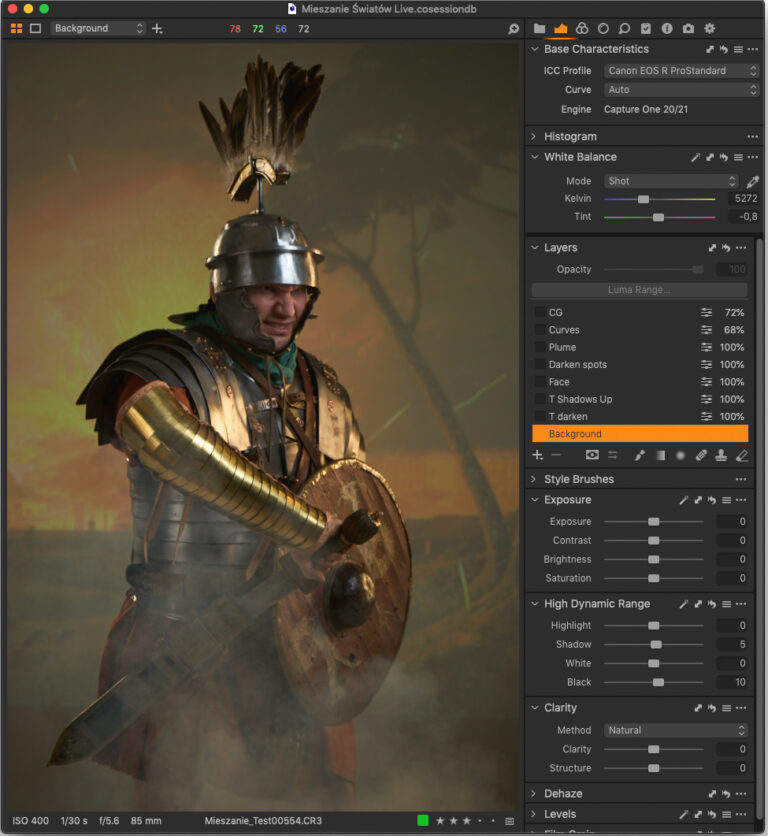Reset the Exposure tool adjustments

712,500
